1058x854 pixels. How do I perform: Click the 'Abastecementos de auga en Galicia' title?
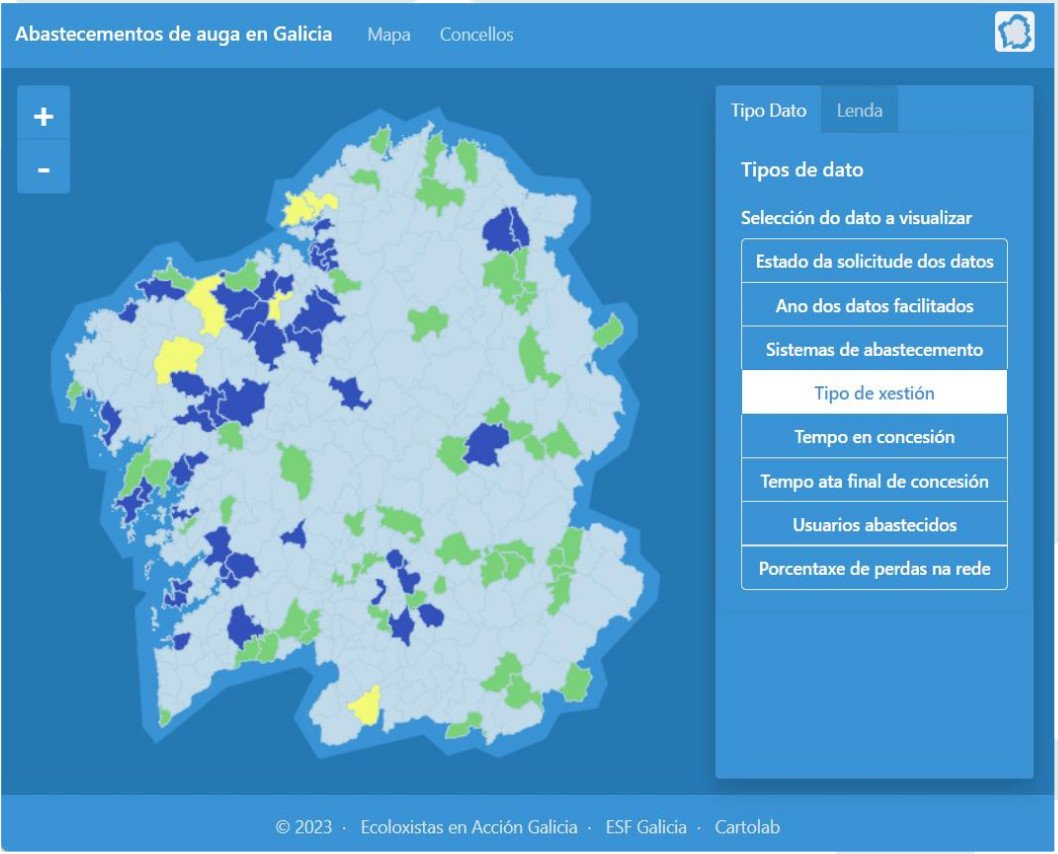[x=173, y=33]
